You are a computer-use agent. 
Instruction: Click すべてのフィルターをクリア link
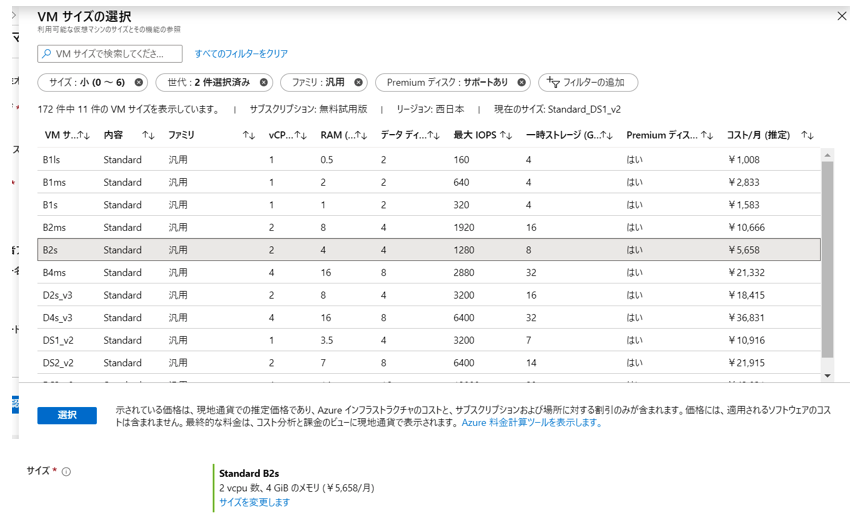[x=241, y=53]
